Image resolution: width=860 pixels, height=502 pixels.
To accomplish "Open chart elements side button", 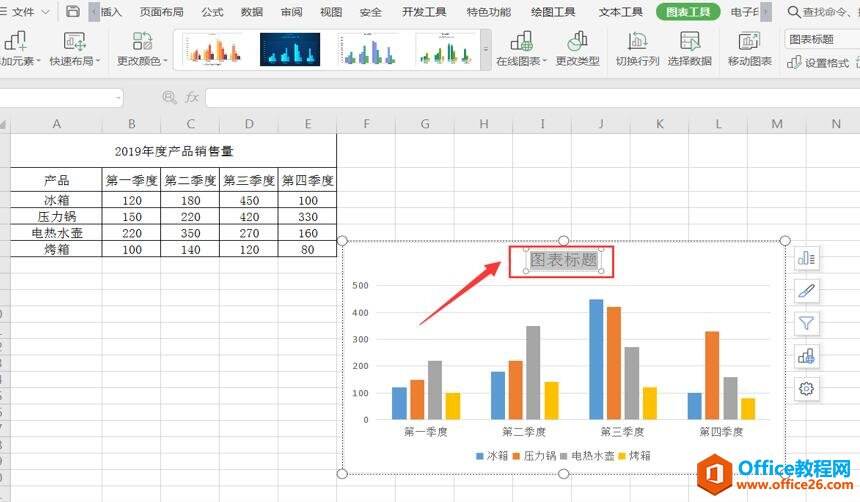I will pos(806,258).
